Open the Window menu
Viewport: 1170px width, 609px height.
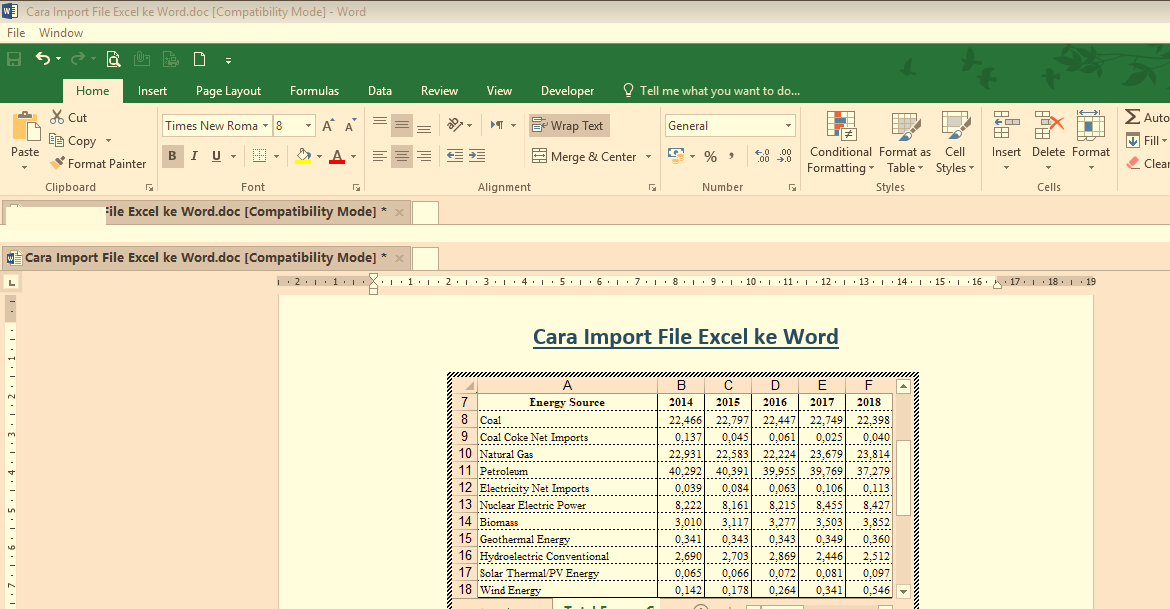[61, 32]
